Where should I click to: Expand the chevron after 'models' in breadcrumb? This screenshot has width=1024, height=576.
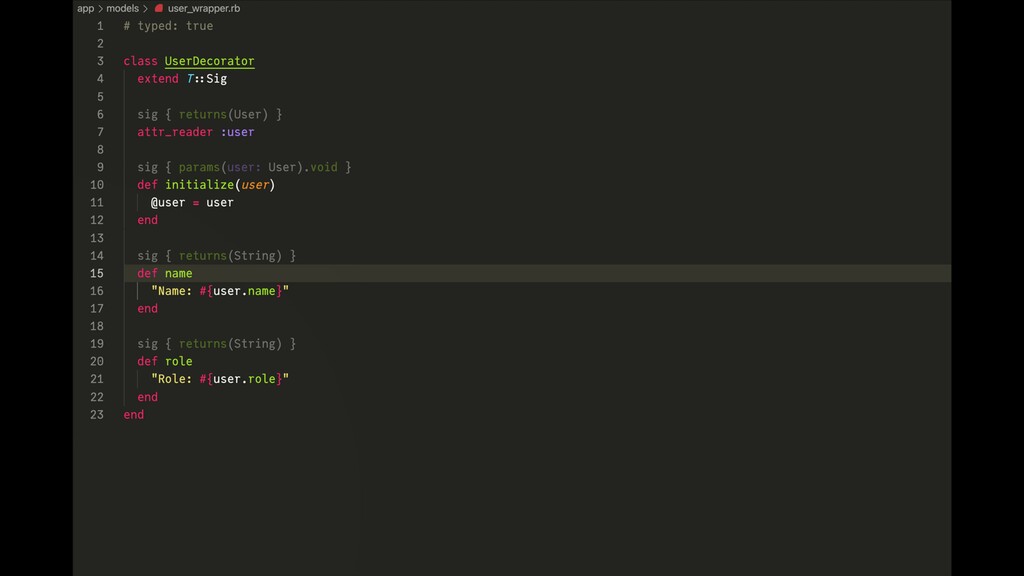click(x=145, y=8)
